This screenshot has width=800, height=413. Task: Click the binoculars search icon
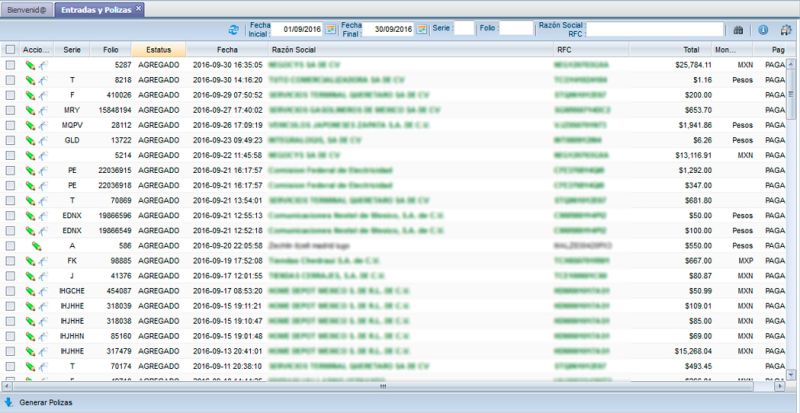(738, 30)
